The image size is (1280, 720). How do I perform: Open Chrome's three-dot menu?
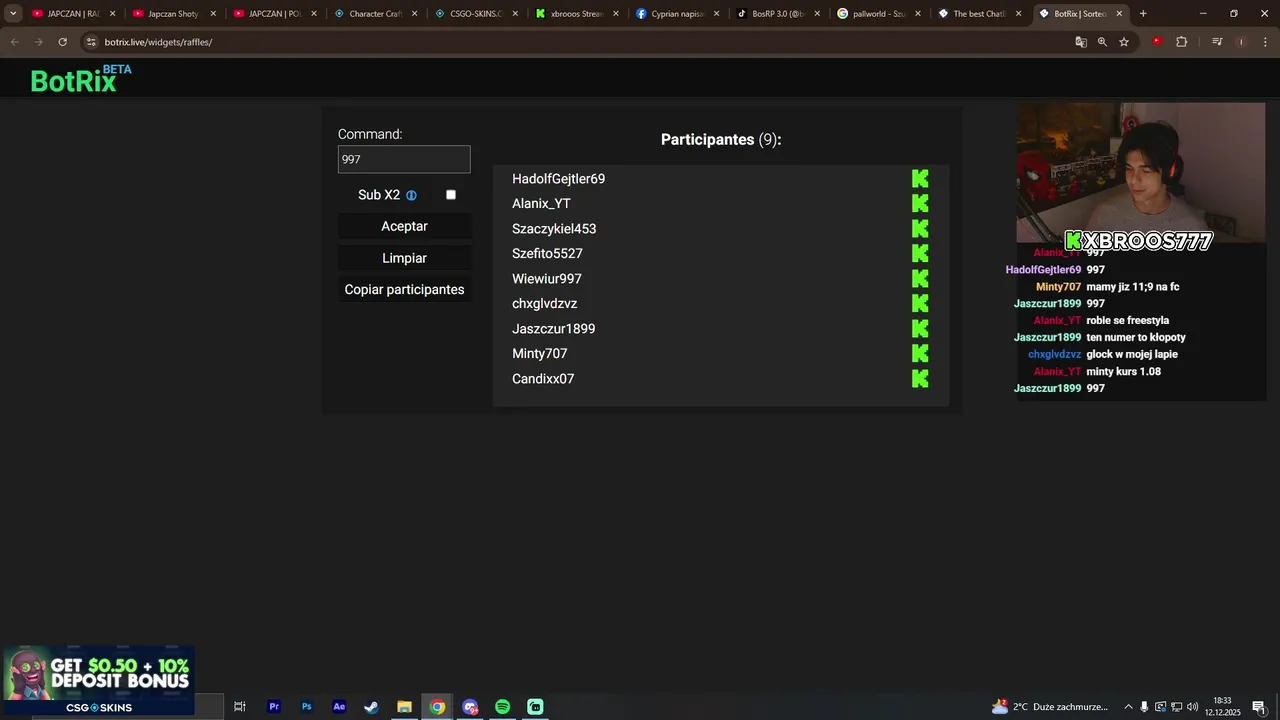pos(1263,42)
